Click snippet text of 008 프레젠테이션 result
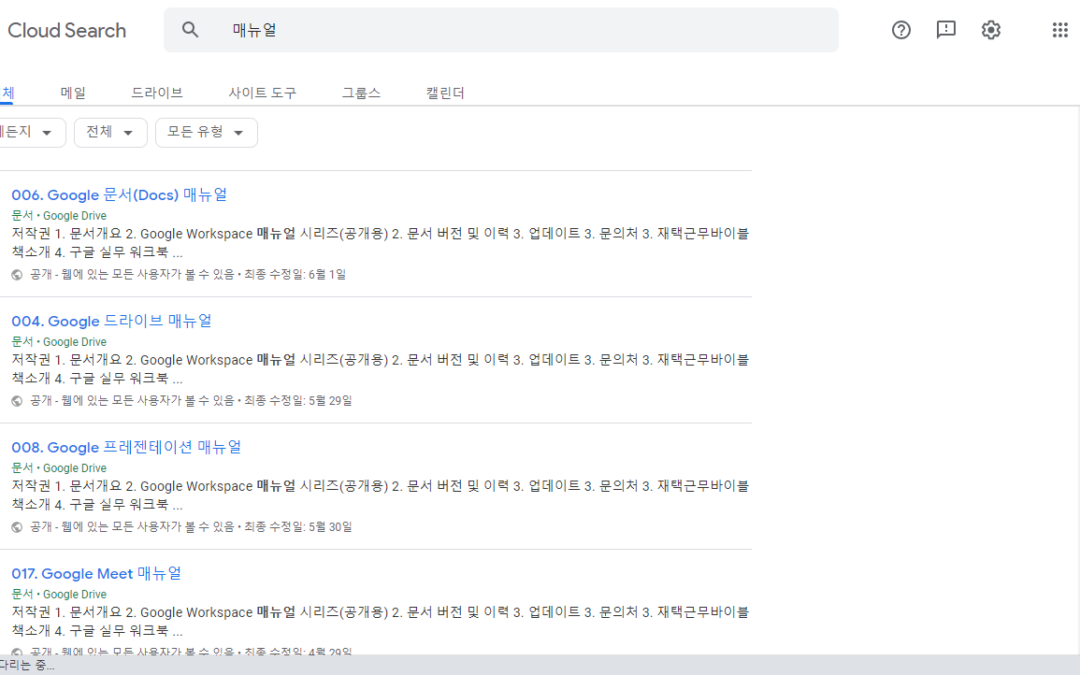The width and height of the screenshot is (1080, 675). (380, 495)
